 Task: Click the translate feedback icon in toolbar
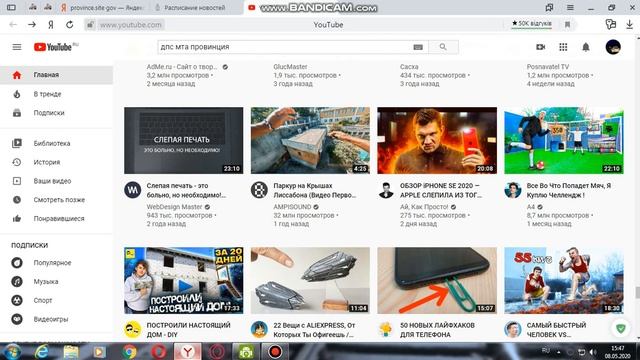[x=611, y=24]
